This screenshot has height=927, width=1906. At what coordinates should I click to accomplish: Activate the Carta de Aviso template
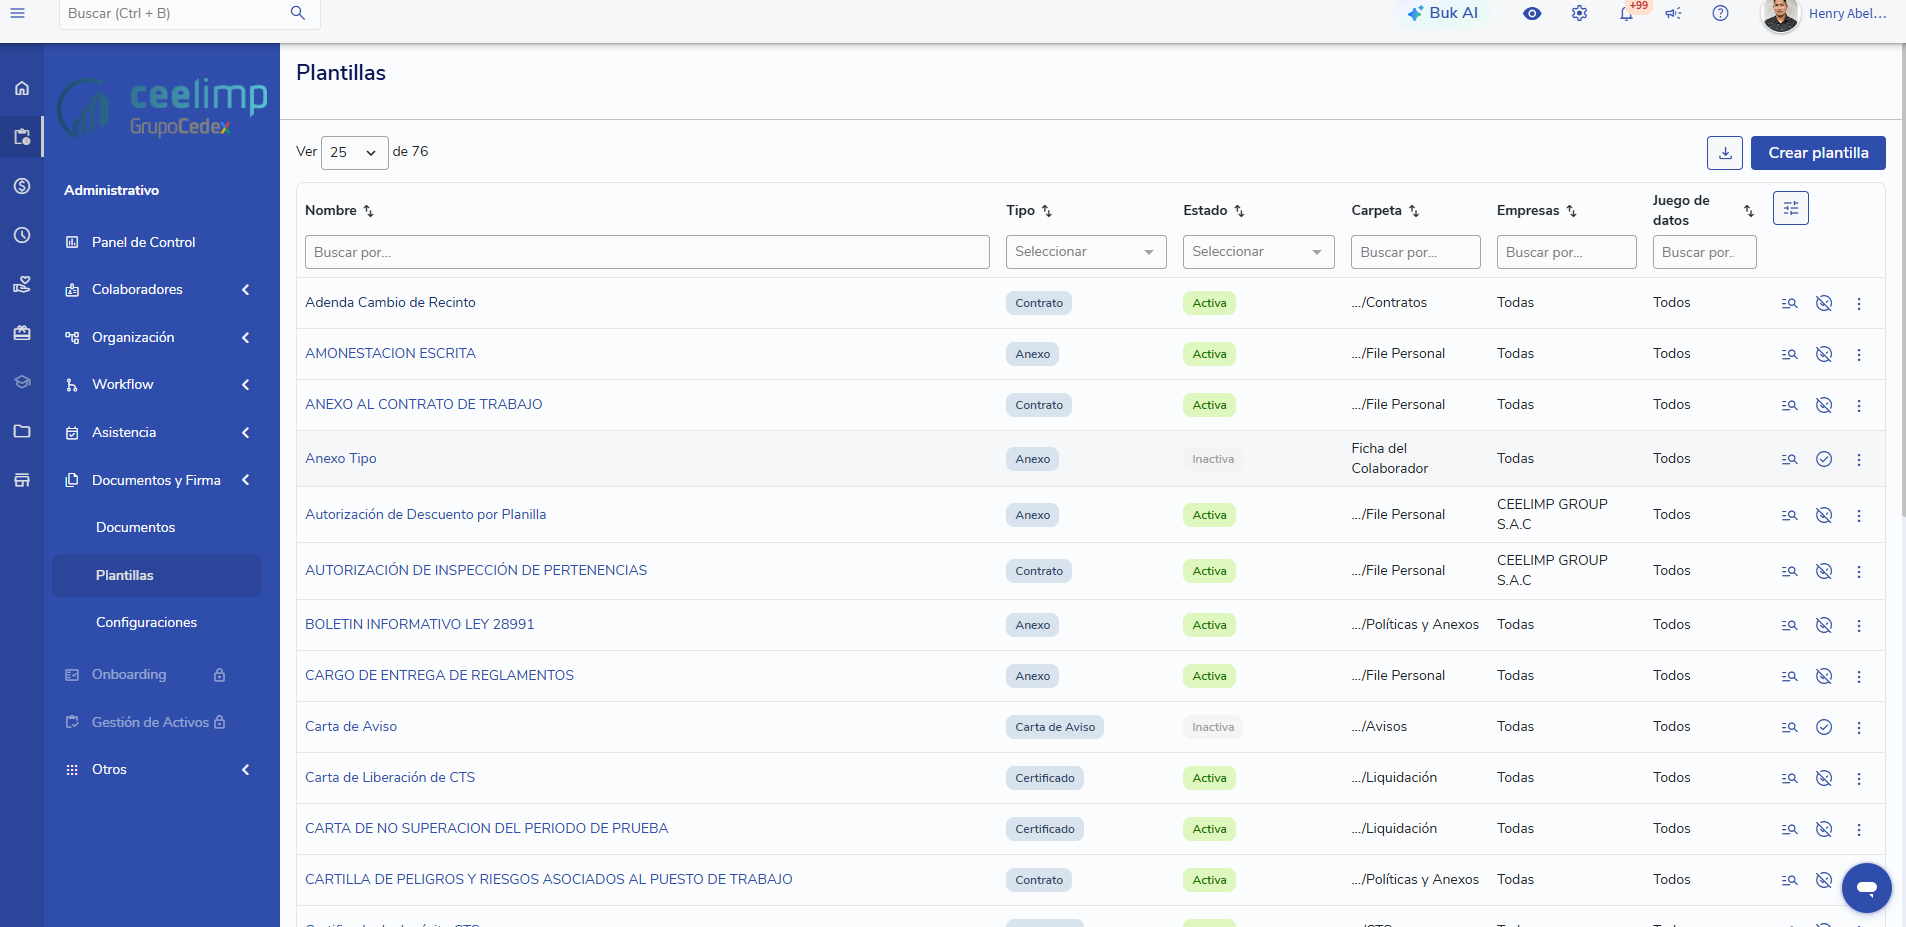pyautogui.click(x=1824, y=727)
